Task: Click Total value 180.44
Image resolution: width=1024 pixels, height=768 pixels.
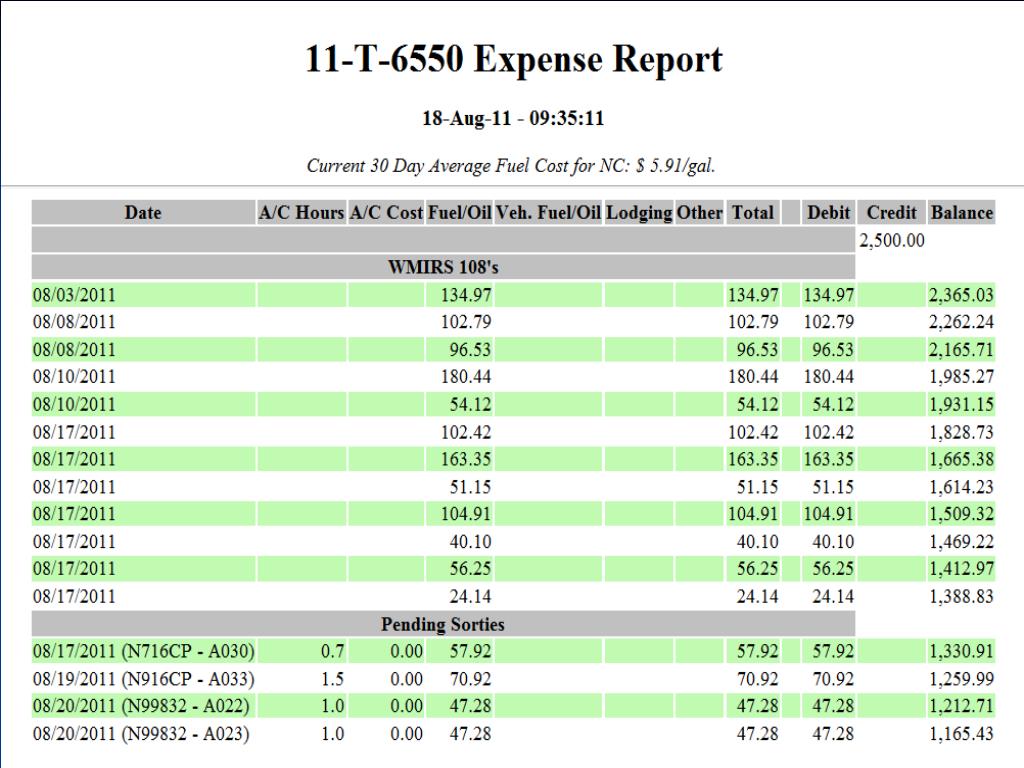Action: 753,377
